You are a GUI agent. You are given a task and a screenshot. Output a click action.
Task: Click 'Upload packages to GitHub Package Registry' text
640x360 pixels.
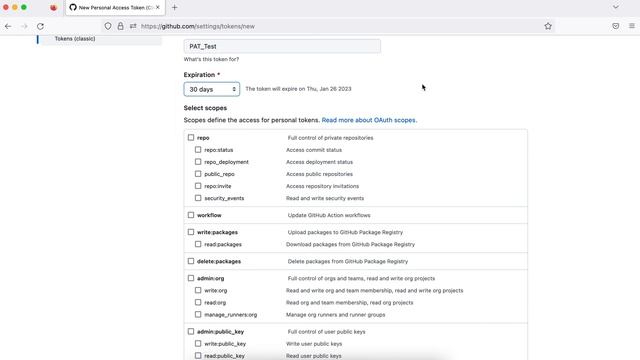345,232
